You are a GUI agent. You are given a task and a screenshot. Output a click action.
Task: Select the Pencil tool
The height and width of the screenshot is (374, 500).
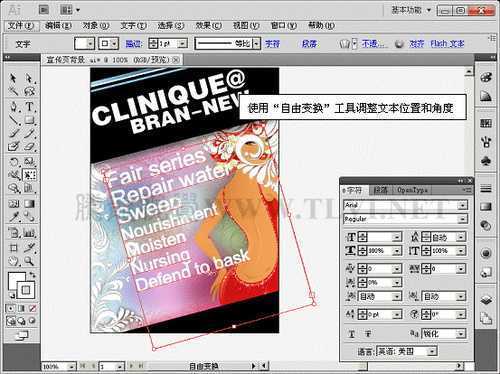tap(29, 133)
